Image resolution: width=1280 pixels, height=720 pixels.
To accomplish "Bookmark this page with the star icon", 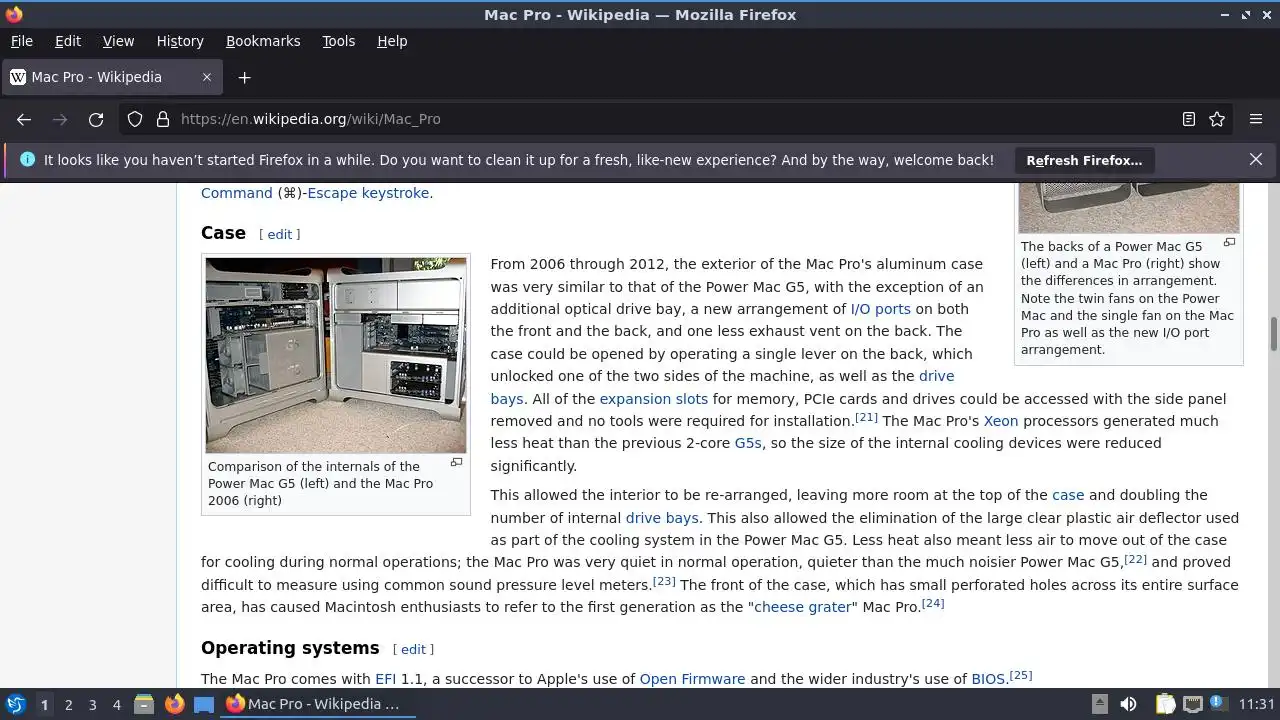I will click(1217, 119).
